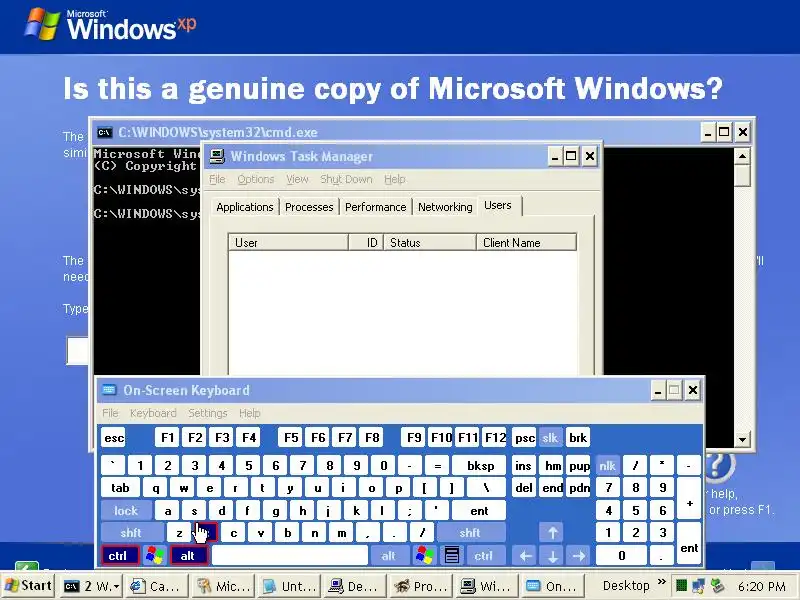Select the Users tab
The height and width of the screenshot is (600, 800).
tap(498, 205)
